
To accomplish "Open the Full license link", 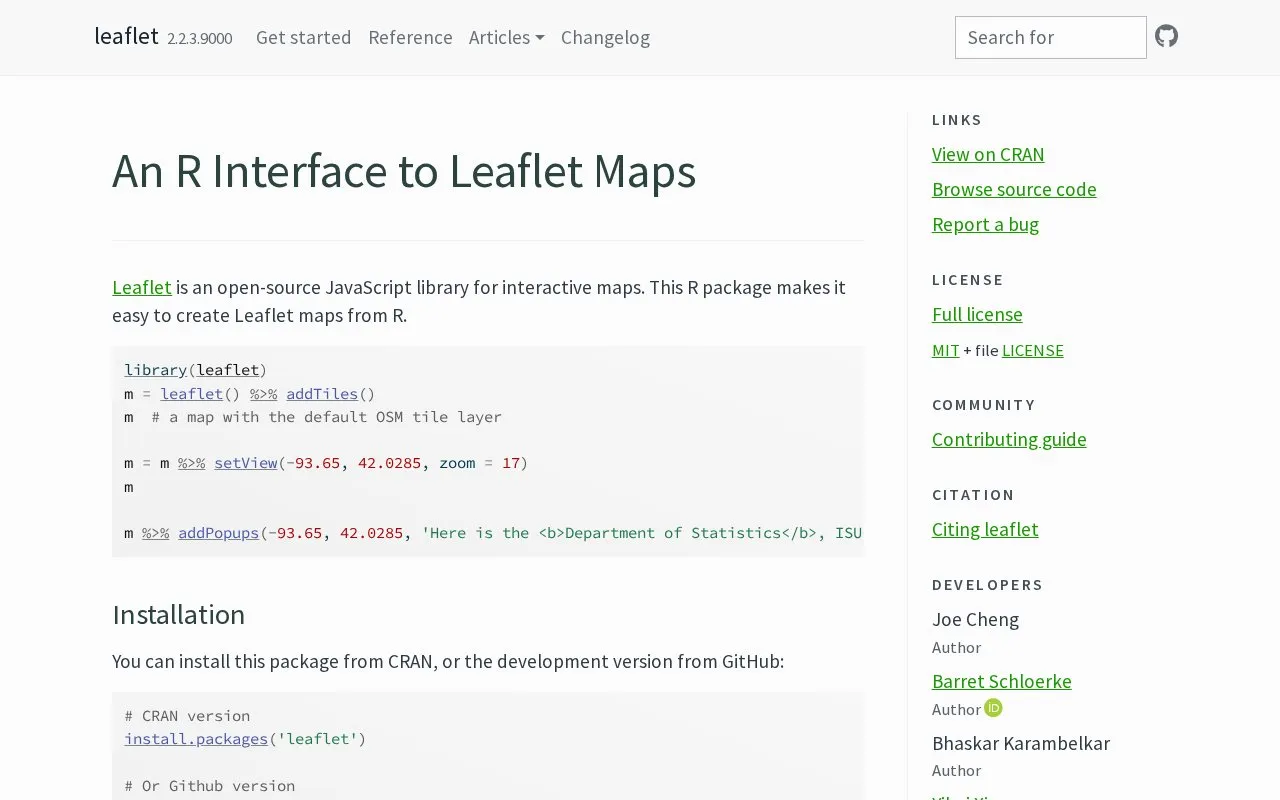I will tap(977, 314).
